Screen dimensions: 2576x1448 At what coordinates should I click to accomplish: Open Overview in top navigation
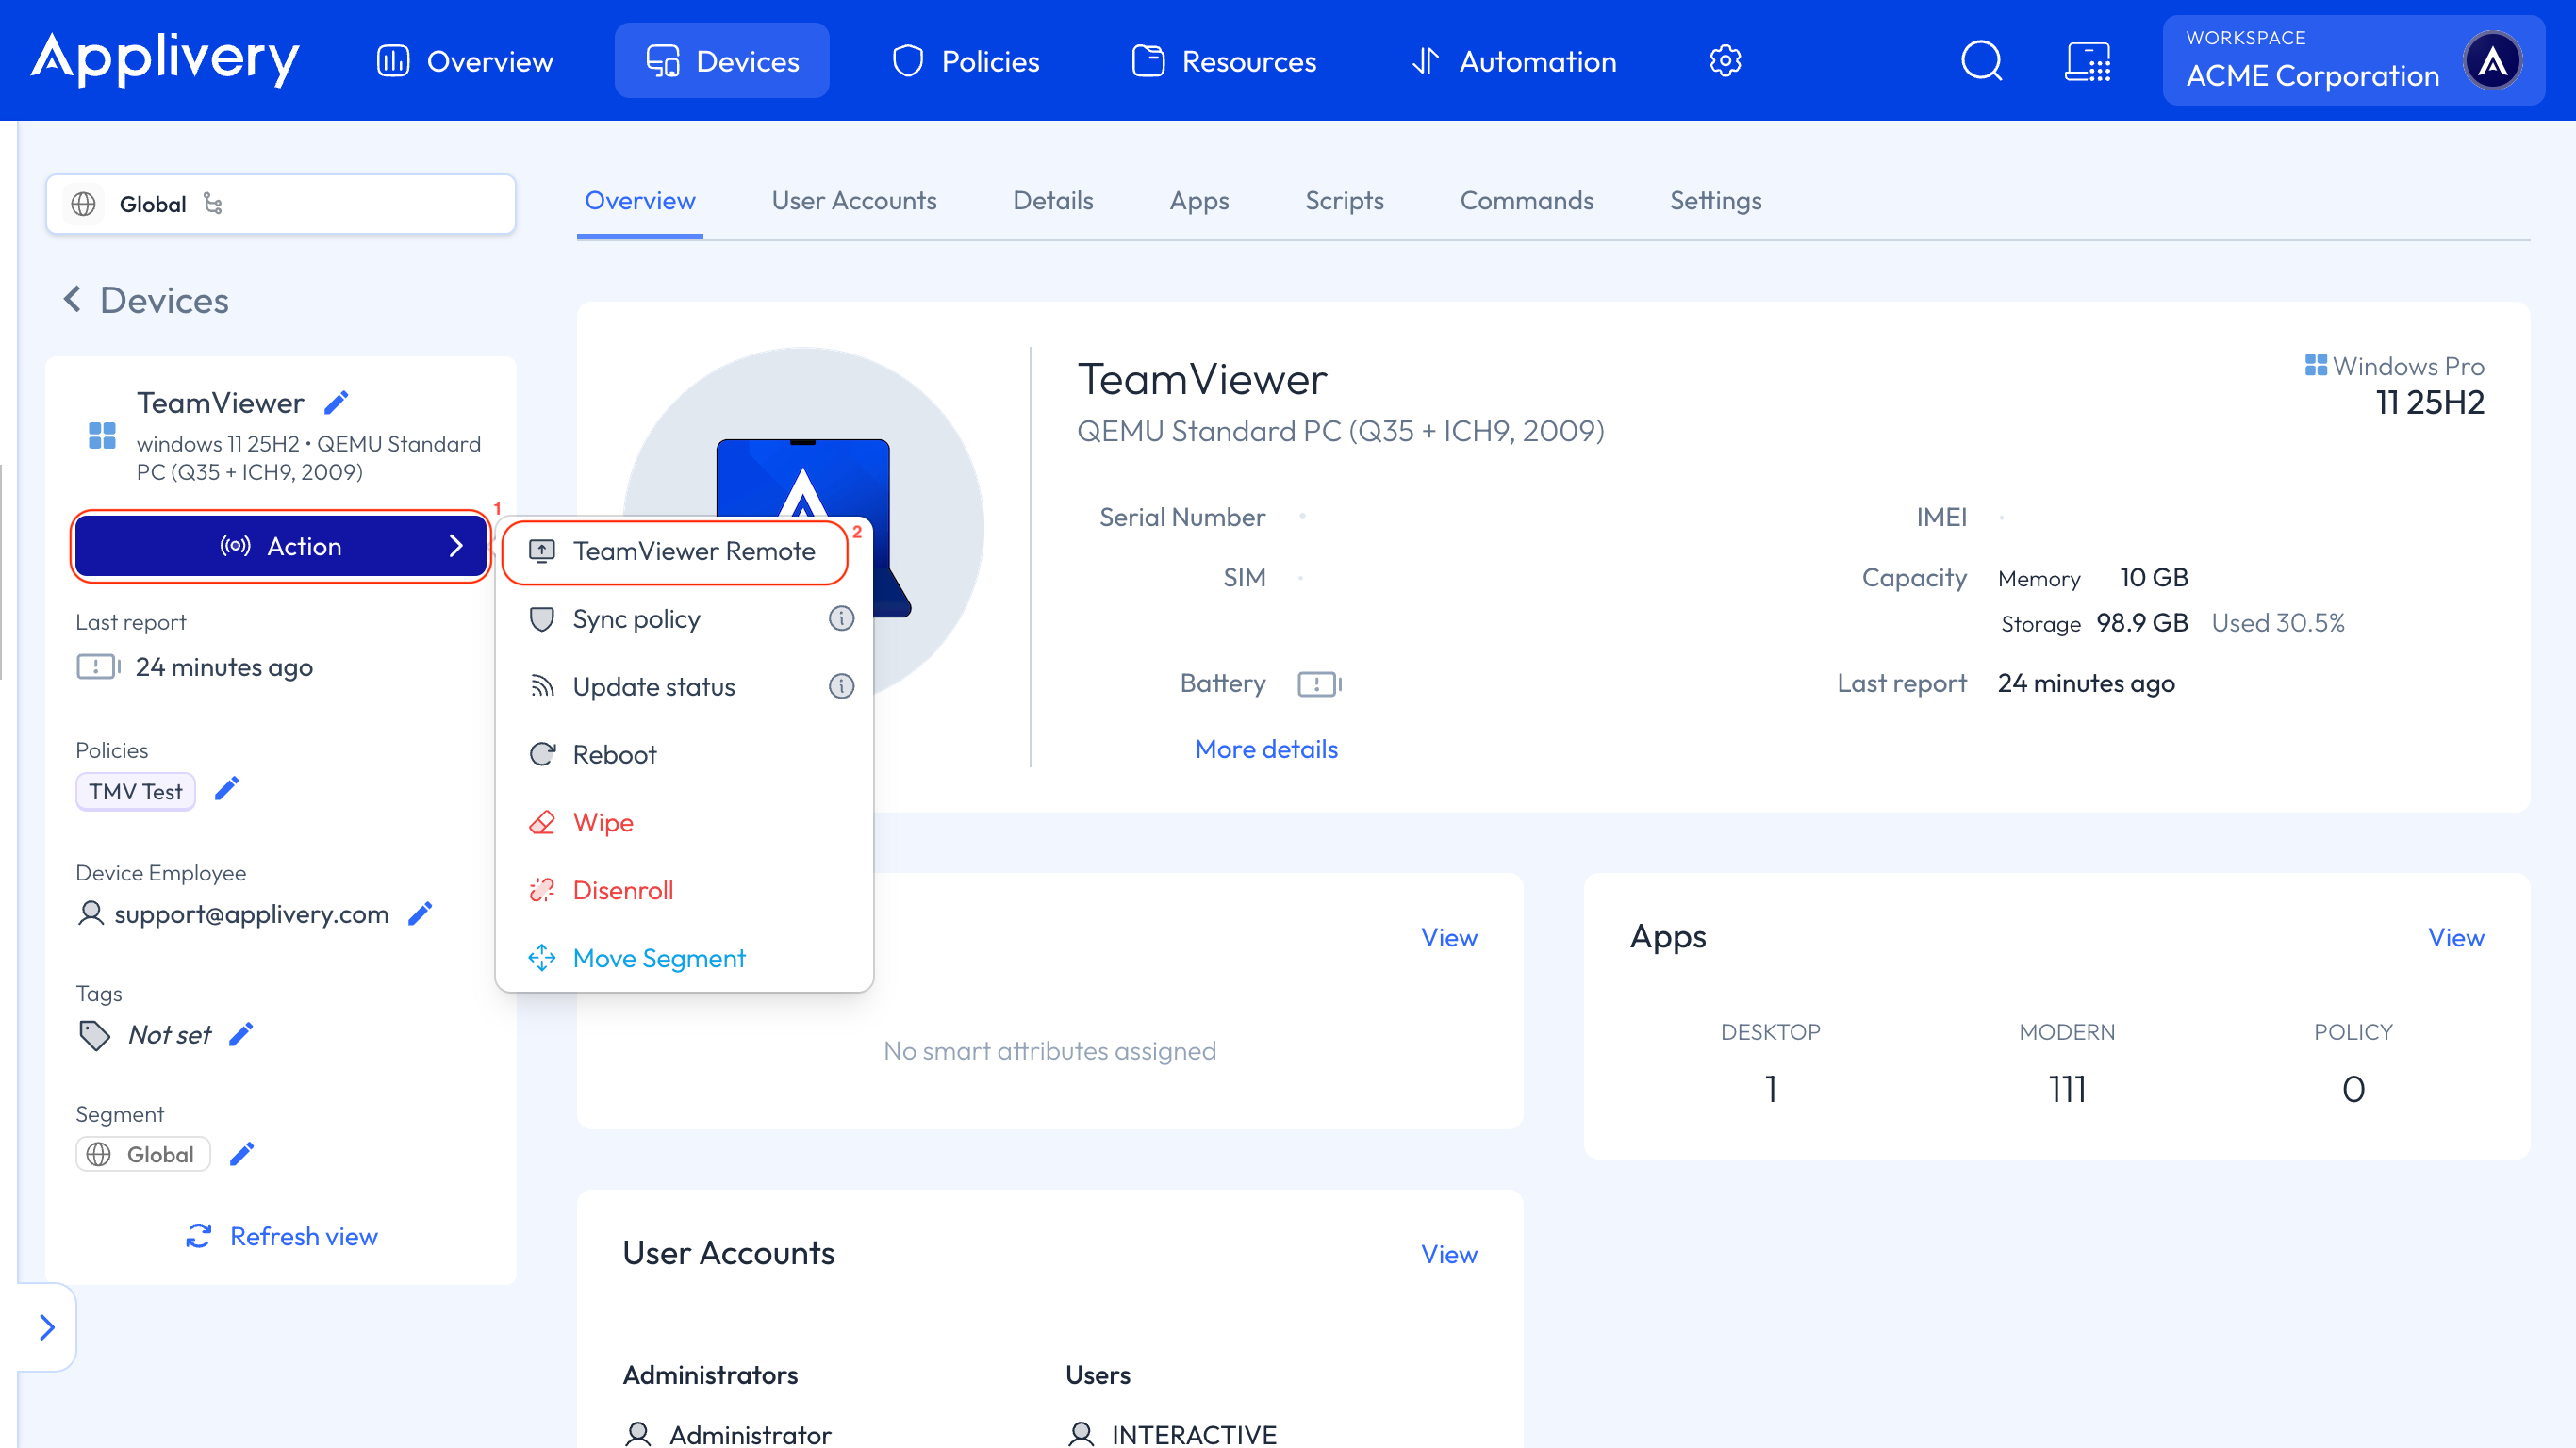pyautogui.click(x=465, y=61)
